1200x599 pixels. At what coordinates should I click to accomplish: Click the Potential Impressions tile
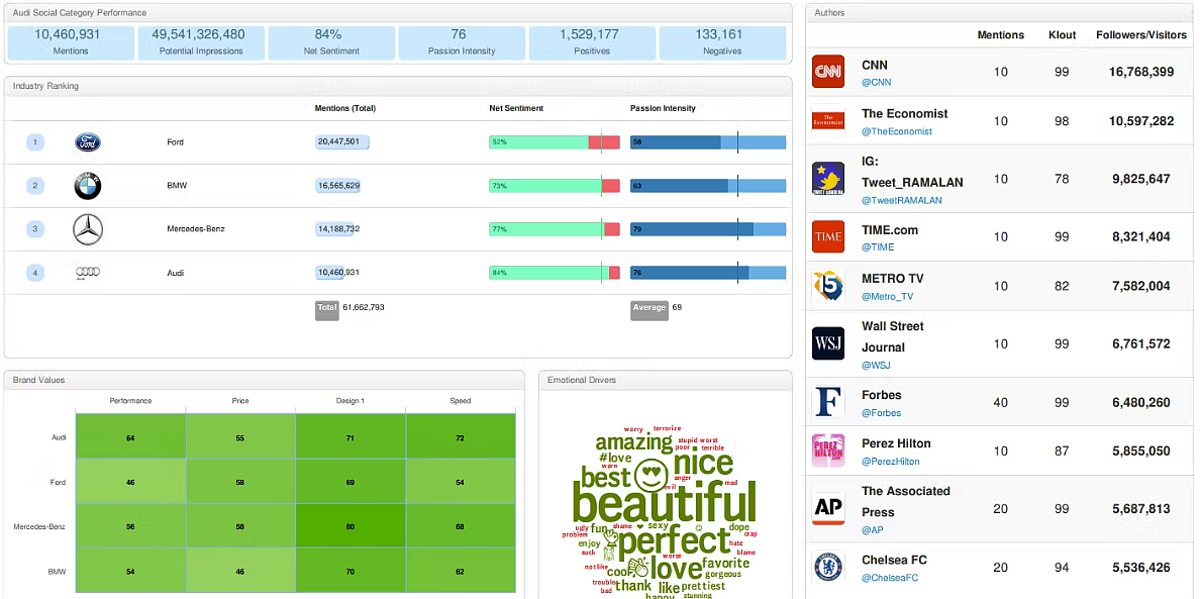click(201, 43)
